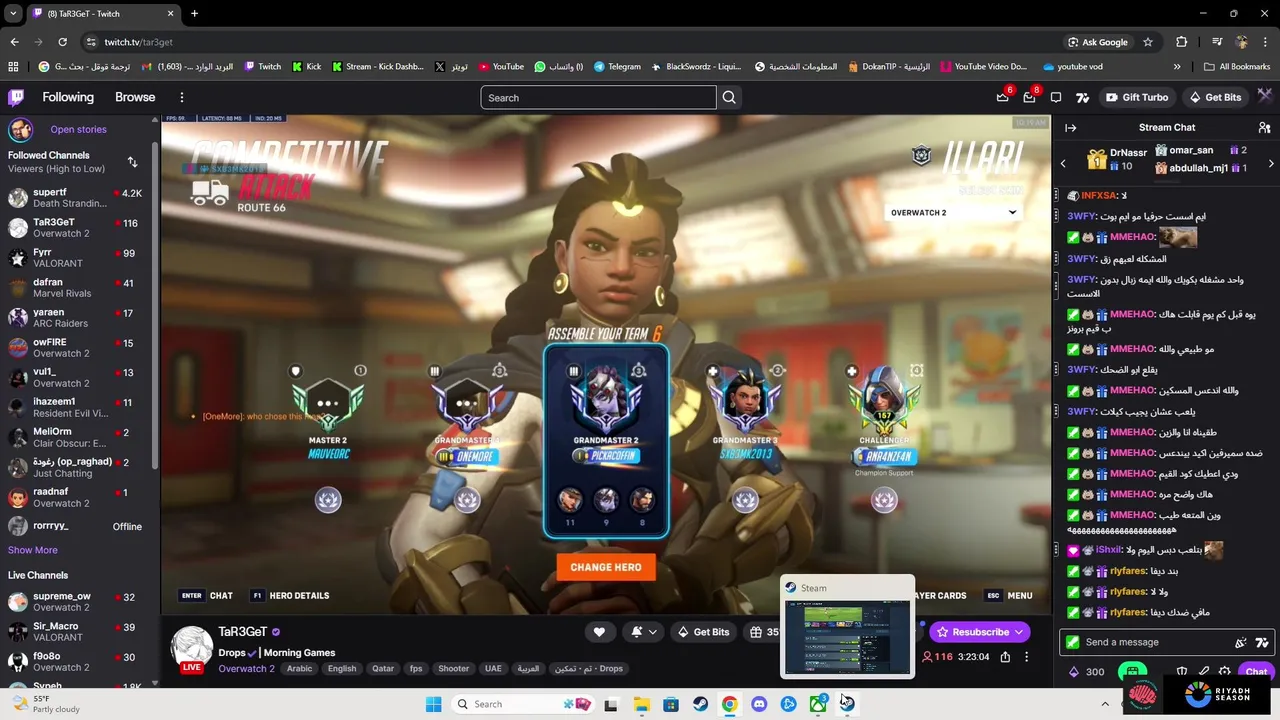Viewport: 1280px width, 720px height.
Task: Open the Chrome tab search dropdown
Action: coord(12,13)
